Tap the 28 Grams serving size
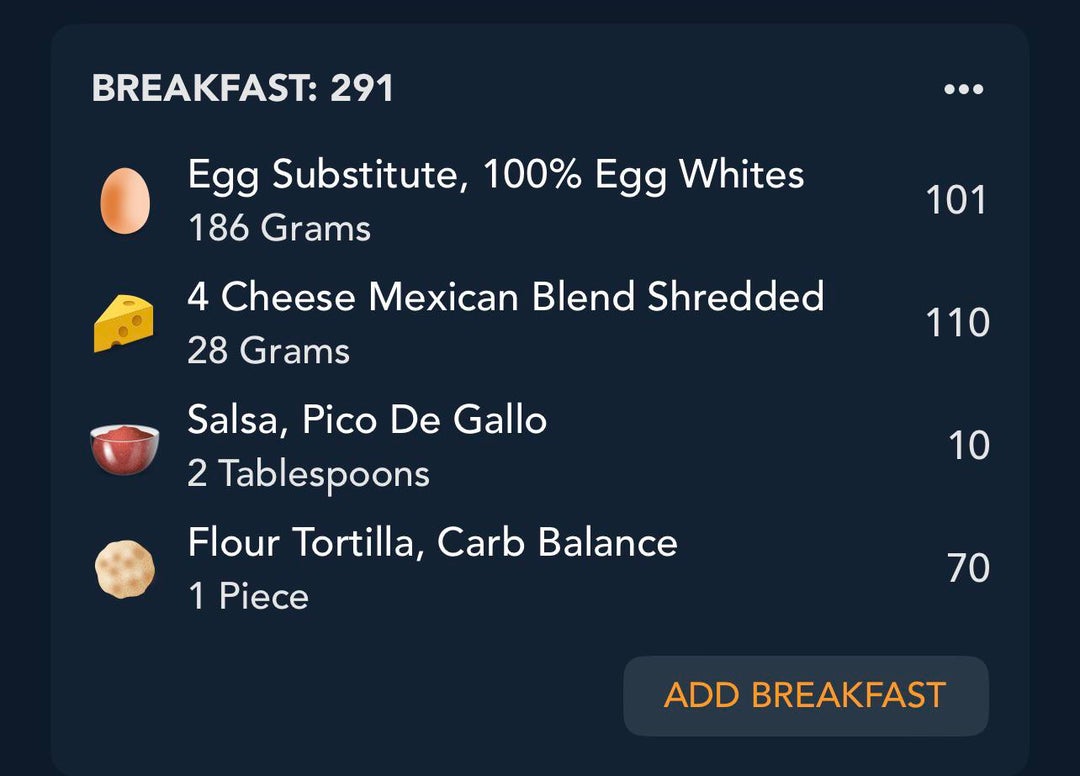The width and height of the screenshot is (1080, 776). coord(269,350)
